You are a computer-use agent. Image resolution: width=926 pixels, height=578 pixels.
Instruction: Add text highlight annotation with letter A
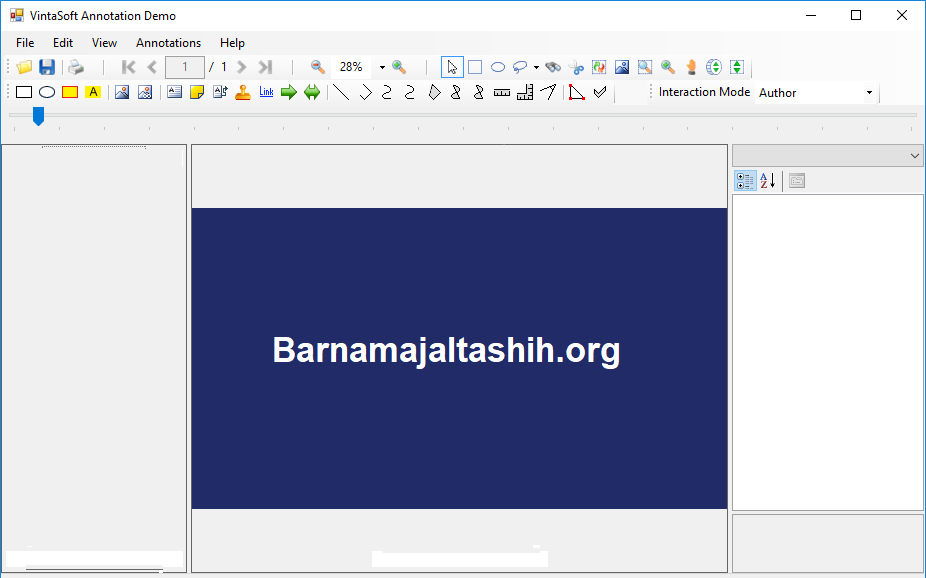point(93,92)
